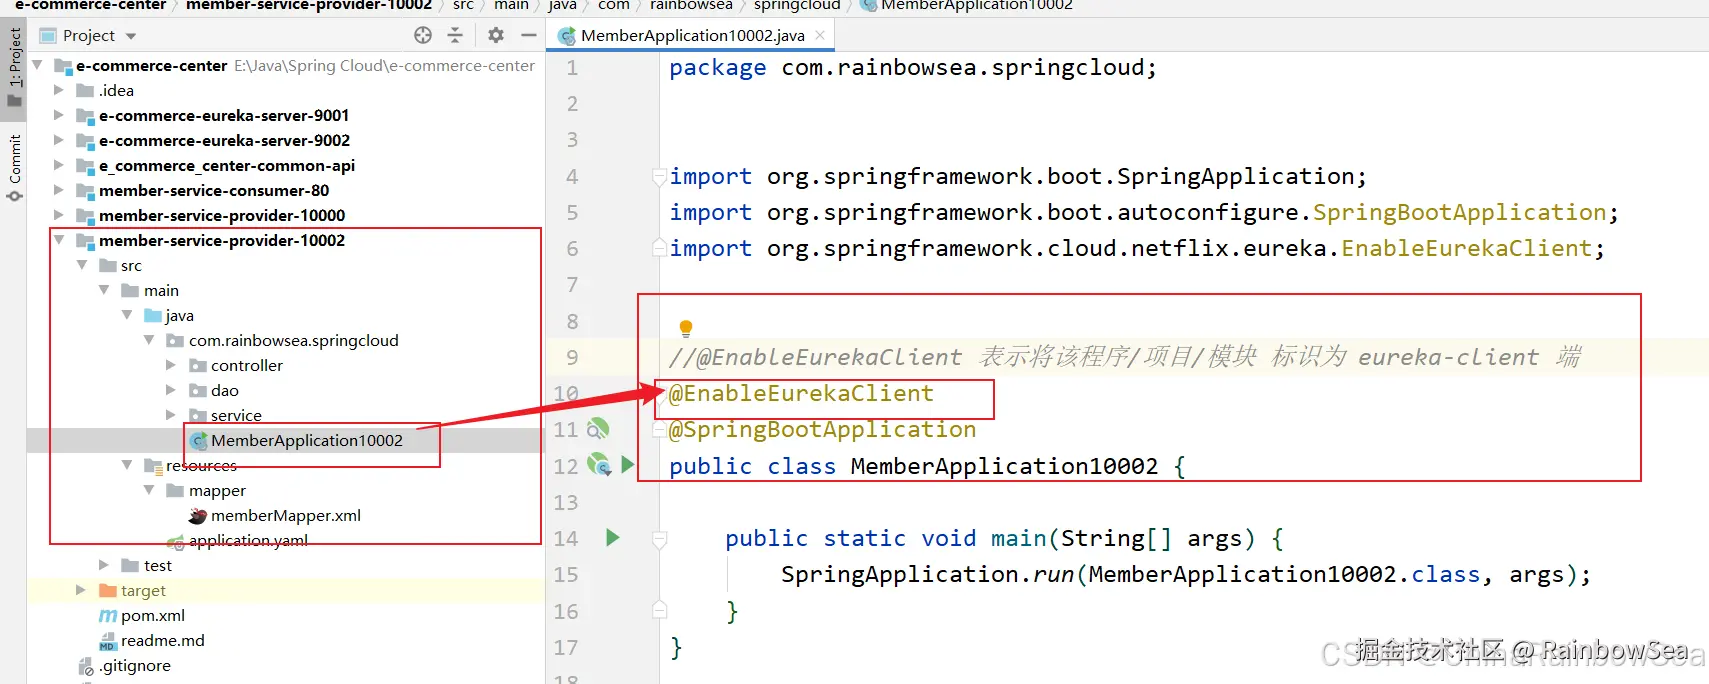Close the MemberApplication10002.java tab
The image size is (1709, 684).
tap(820, 35)
